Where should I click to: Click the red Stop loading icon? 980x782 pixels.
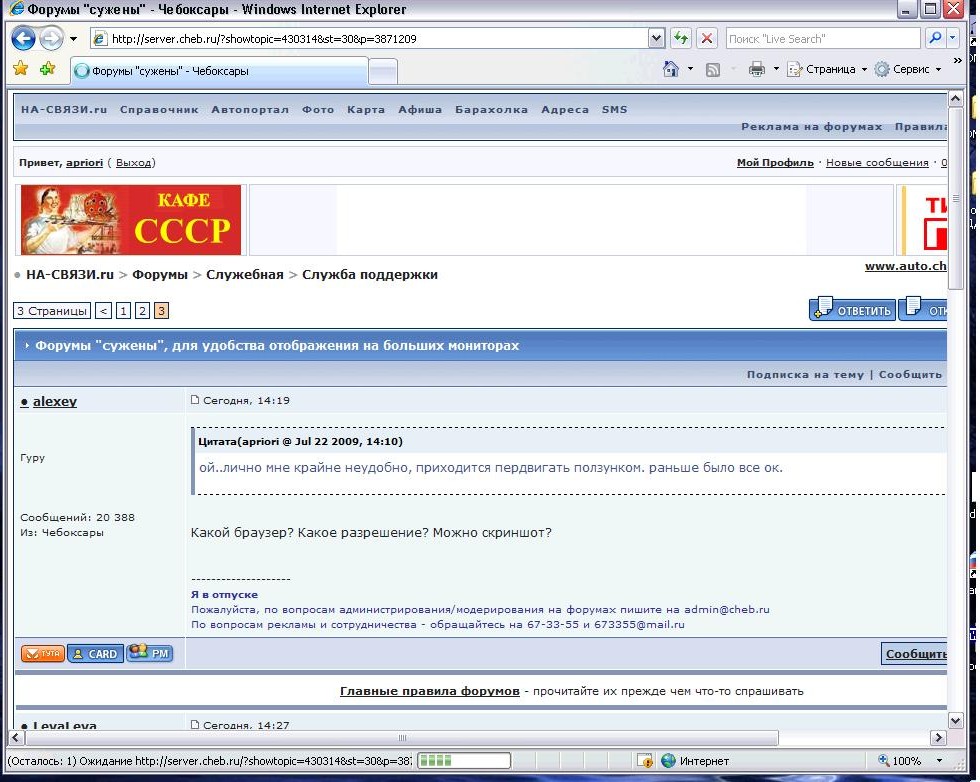coord(707,39)
